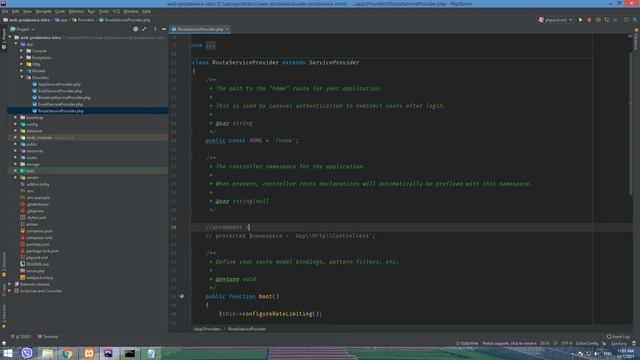Screen dimensions: 640x360
Task: Collapse the app folder in project tree
Action: (x=16, y=44)
